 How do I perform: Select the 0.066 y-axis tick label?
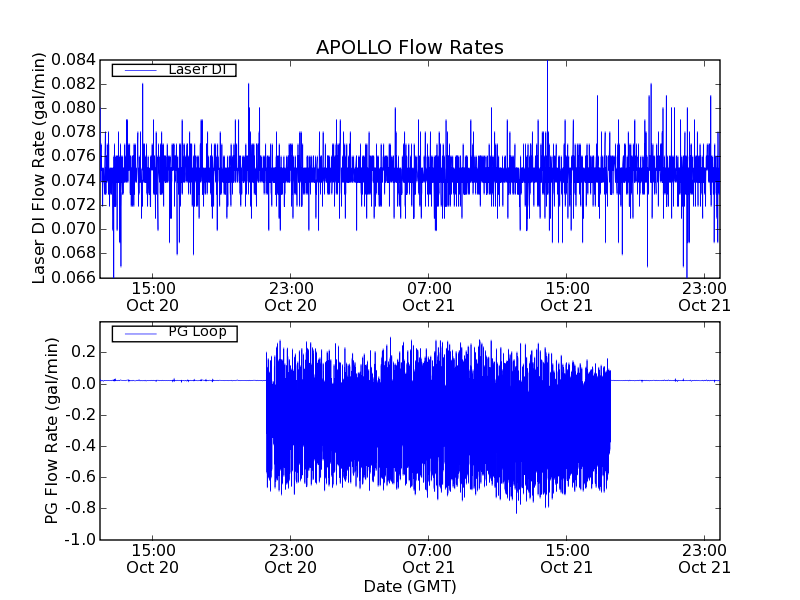[x=73, y=277]
